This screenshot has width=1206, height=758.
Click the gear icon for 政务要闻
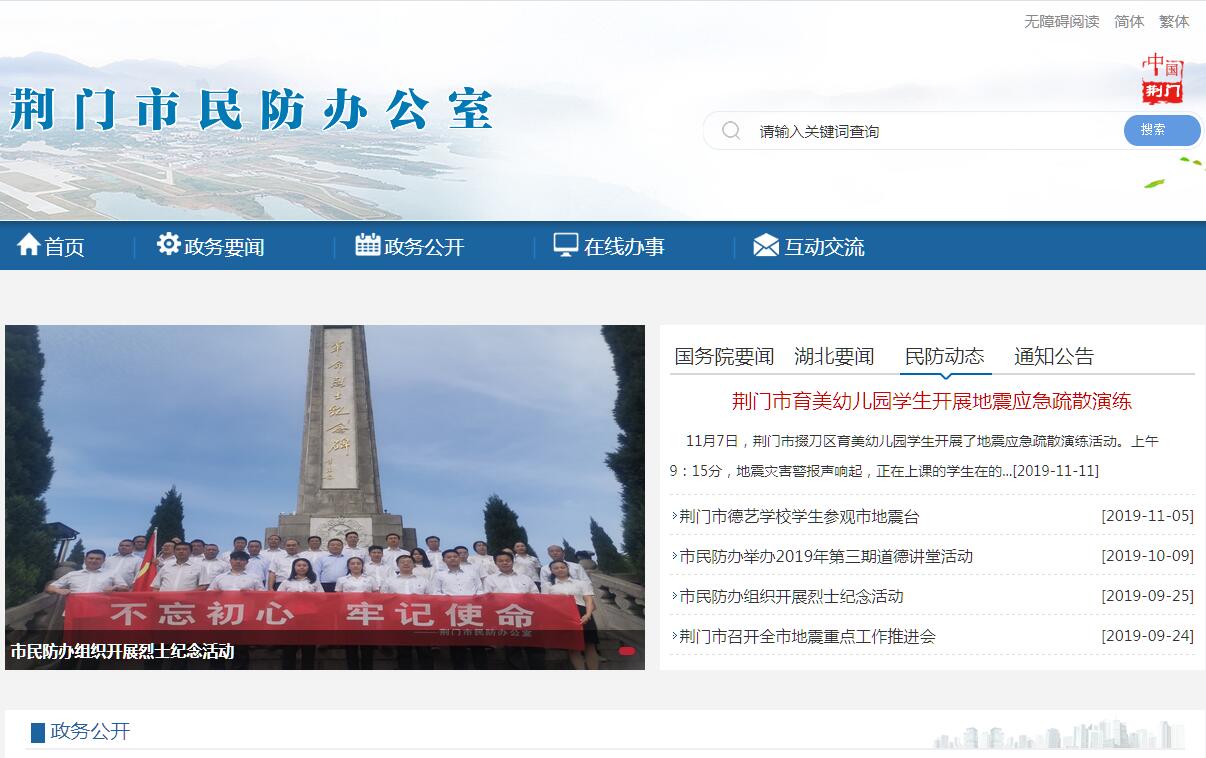(x=168, y=244)
